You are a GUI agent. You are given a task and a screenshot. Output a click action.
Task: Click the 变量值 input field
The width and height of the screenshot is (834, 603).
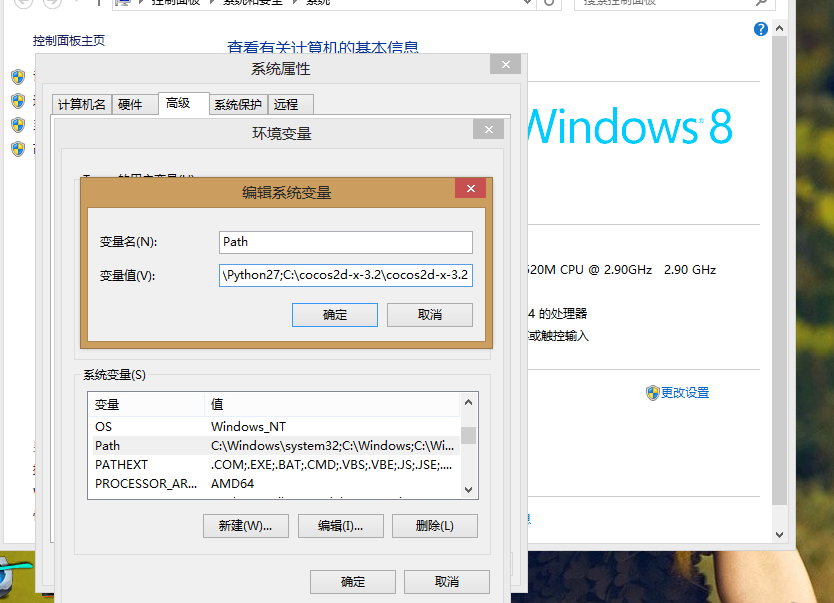click(346, 275)
